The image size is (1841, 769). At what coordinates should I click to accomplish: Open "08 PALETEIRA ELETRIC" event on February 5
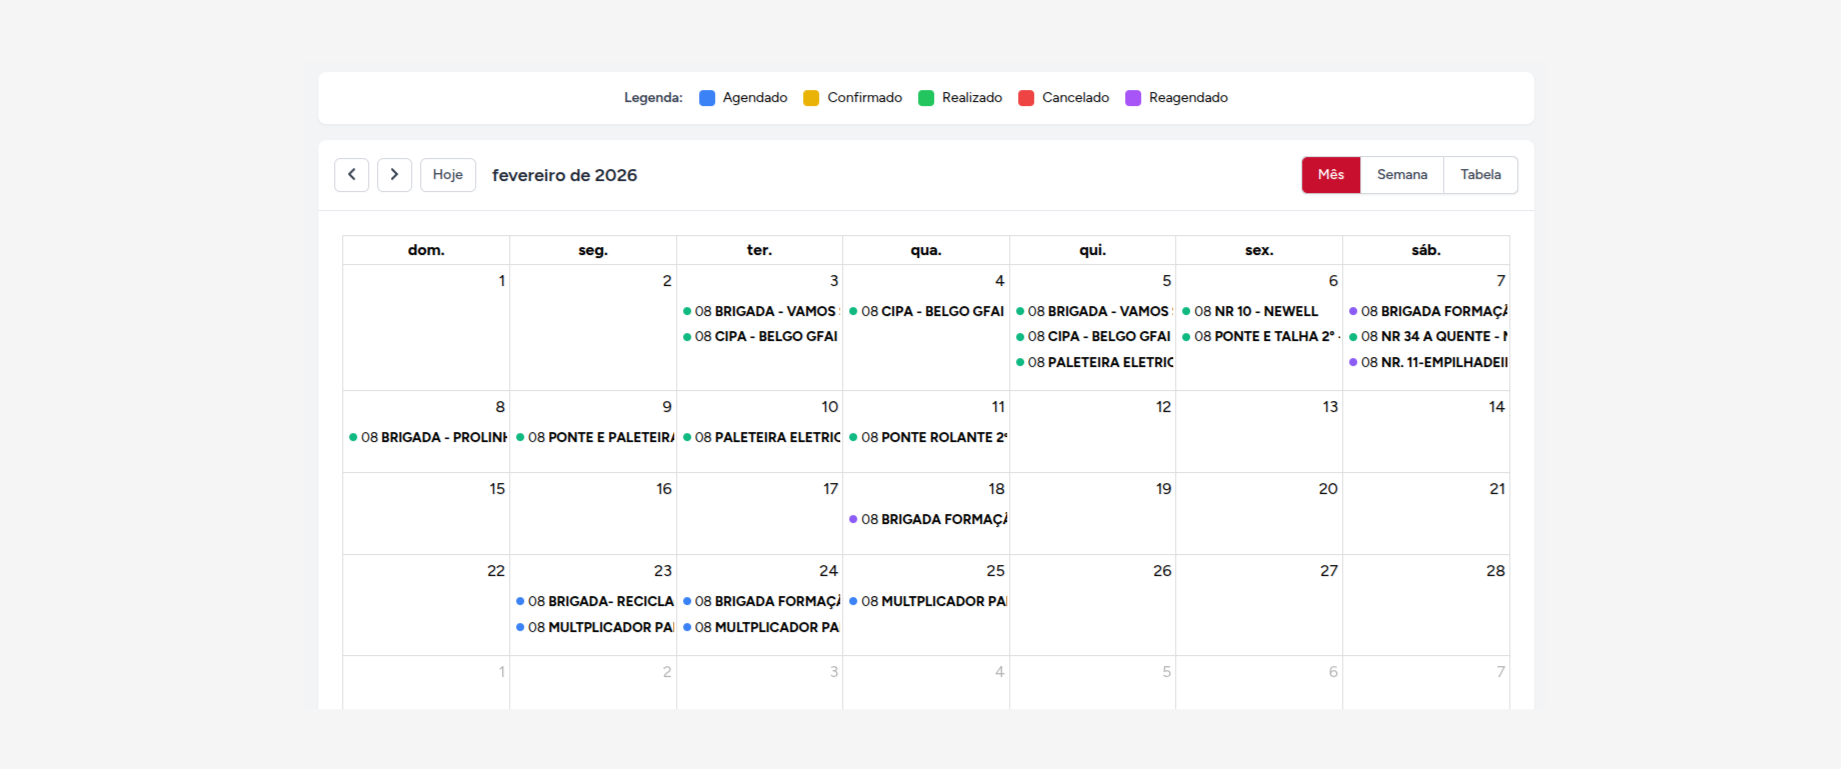point(1092,362)
